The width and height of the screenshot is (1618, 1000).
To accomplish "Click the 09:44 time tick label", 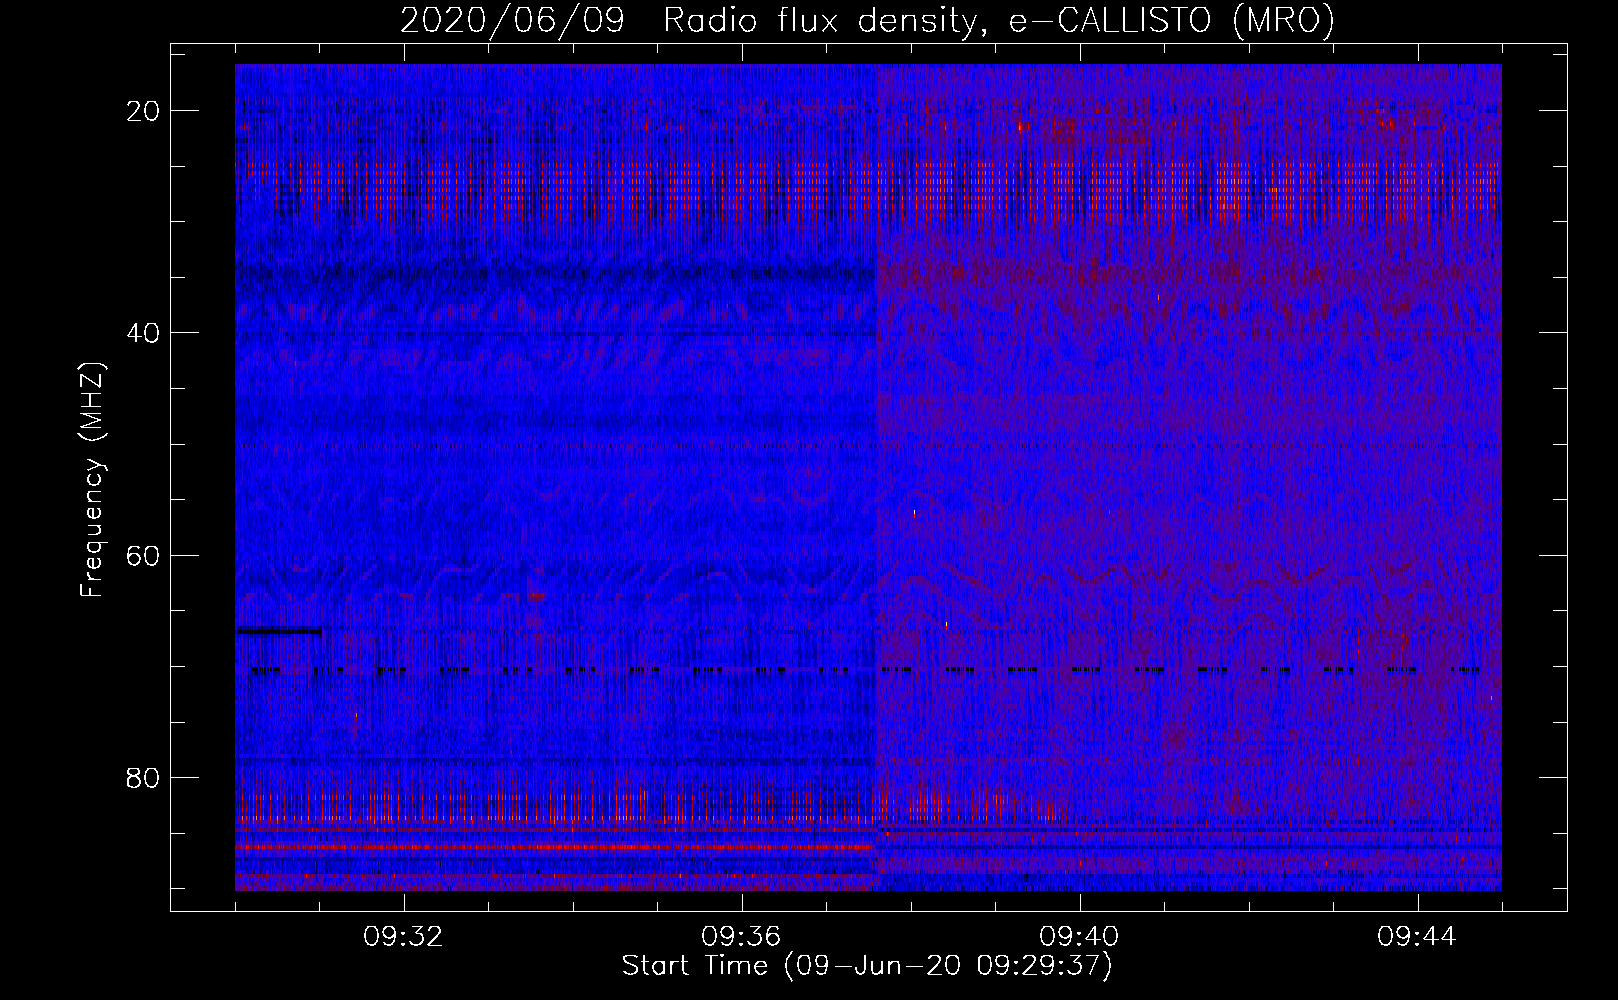I will click(1417, 937).
